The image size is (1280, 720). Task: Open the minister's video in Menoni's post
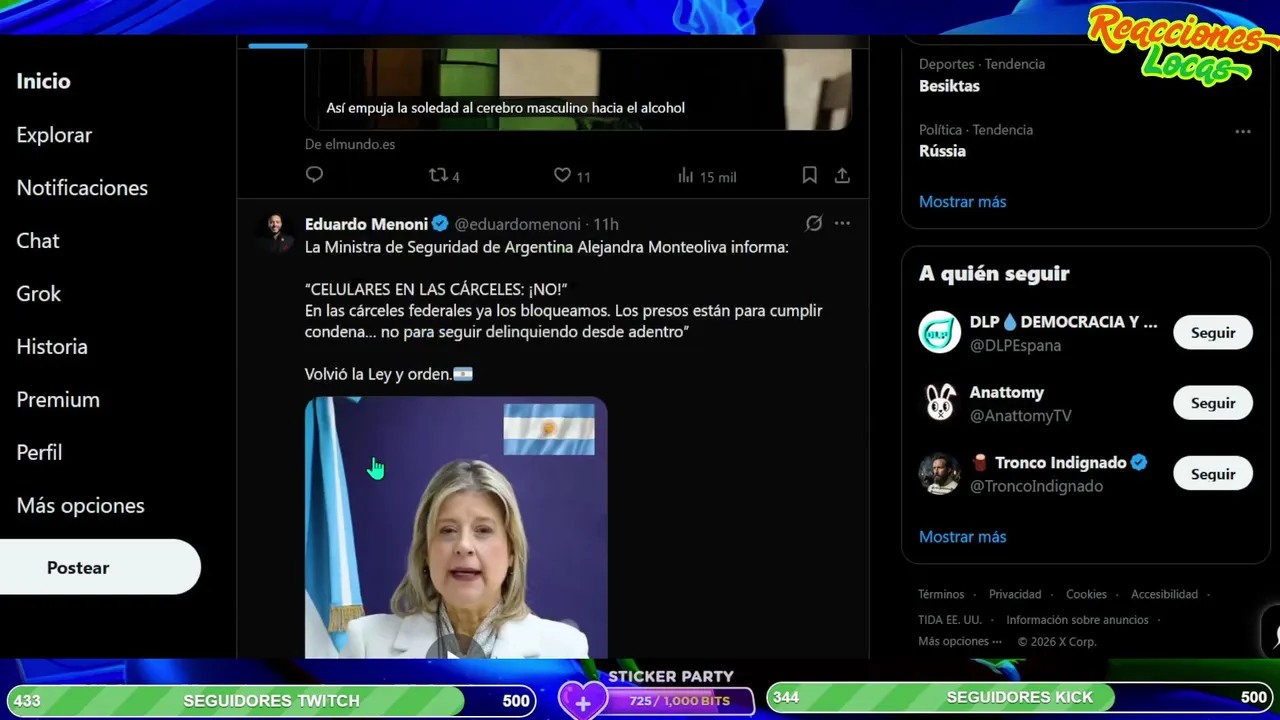(456, 528)
